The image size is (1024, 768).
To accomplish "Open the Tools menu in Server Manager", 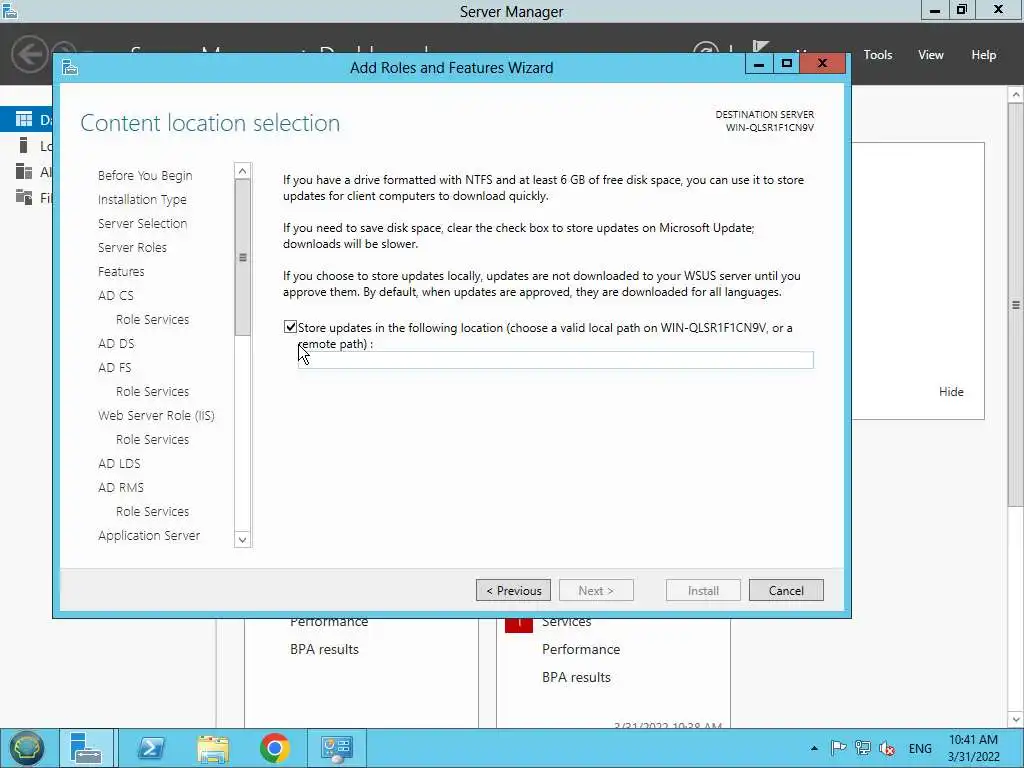I will (878, 55).
